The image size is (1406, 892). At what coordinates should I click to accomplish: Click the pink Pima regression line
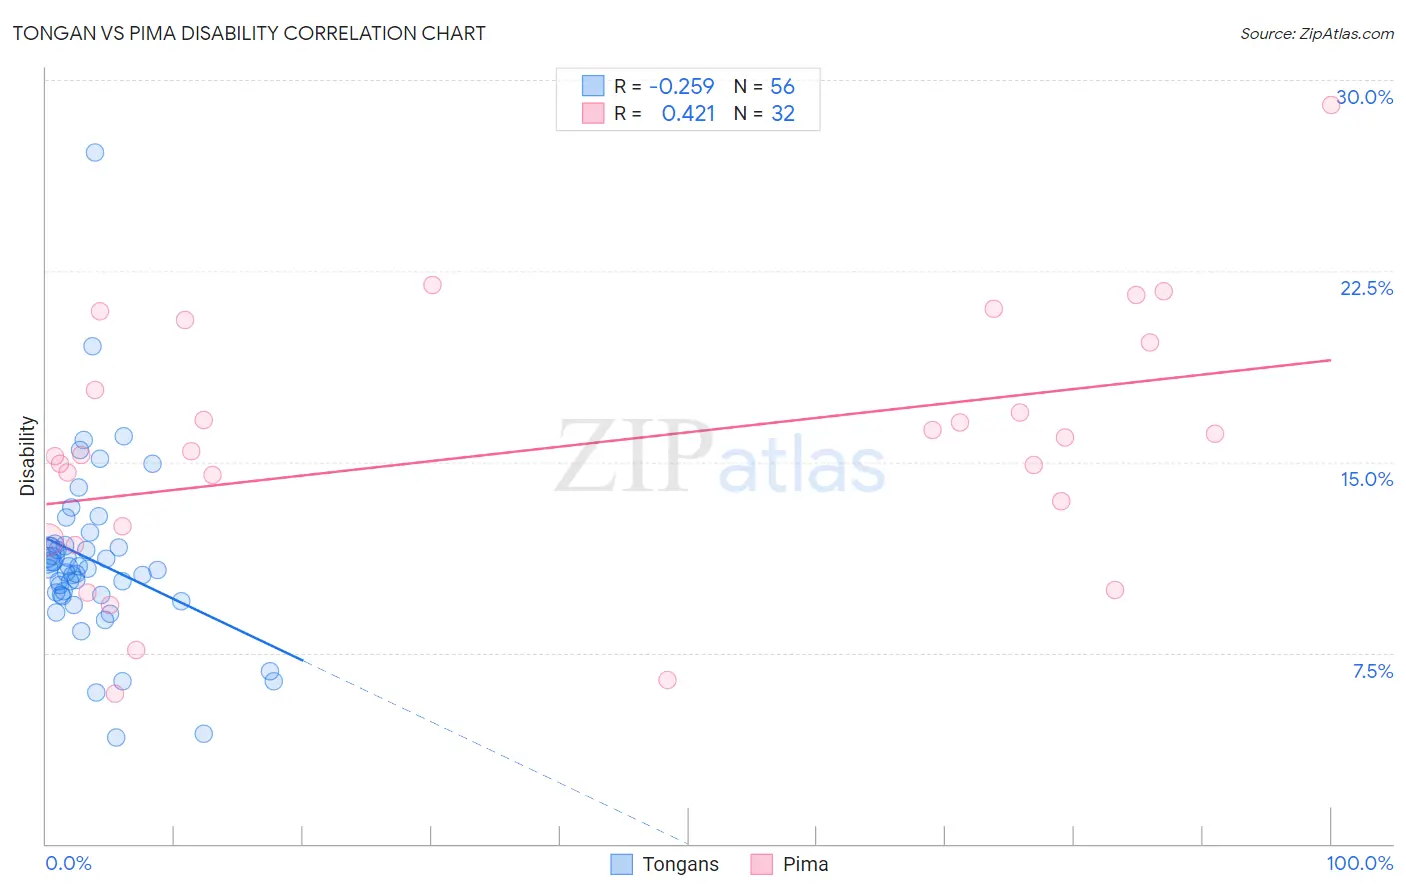click(x=688, y=431)
